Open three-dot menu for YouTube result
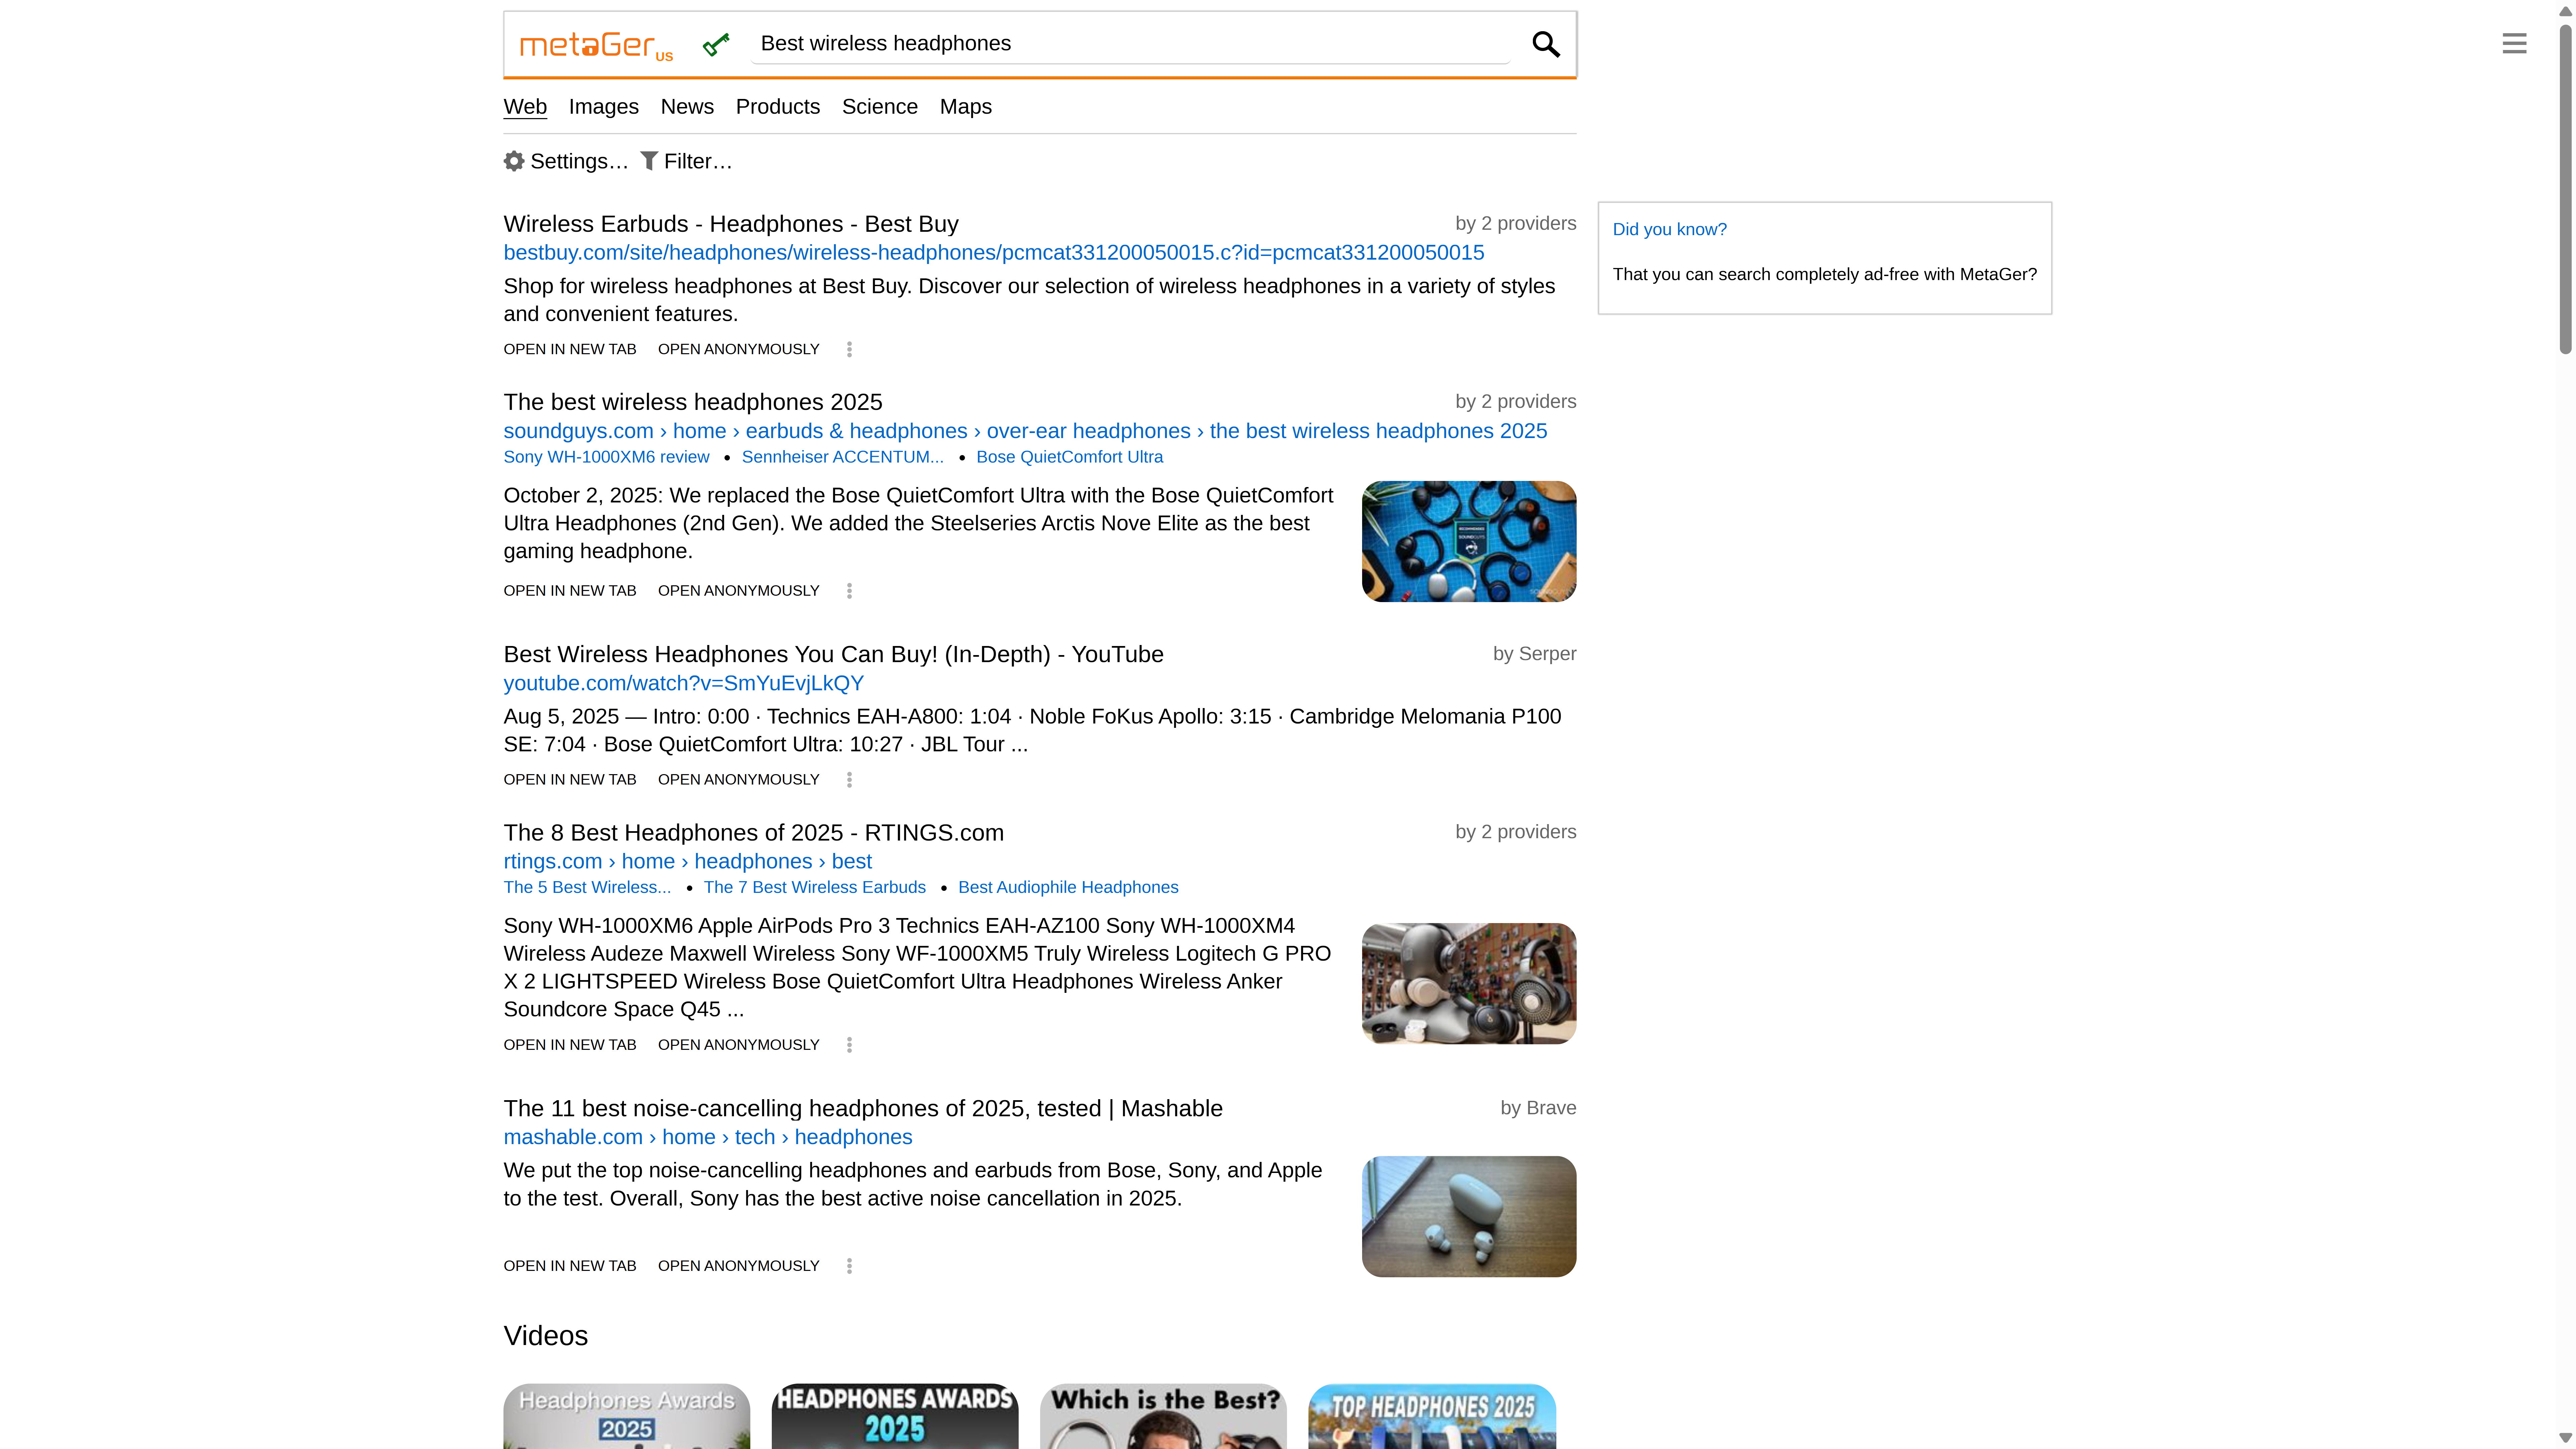The height and width of the screenshot is (1449, 2576). [x=849, y=780]
